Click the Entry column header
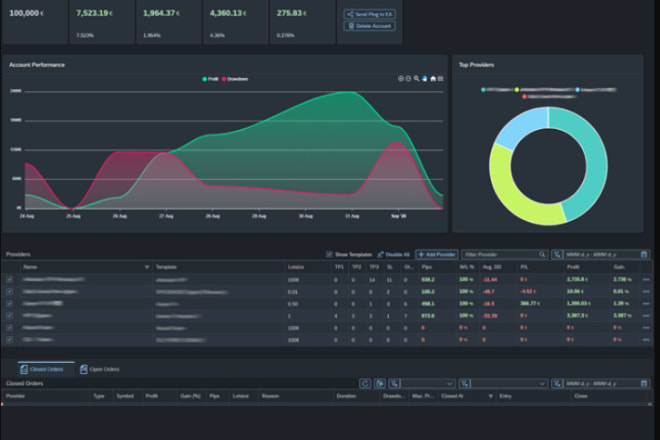This screenshot has height=440, width=660. 505,396
